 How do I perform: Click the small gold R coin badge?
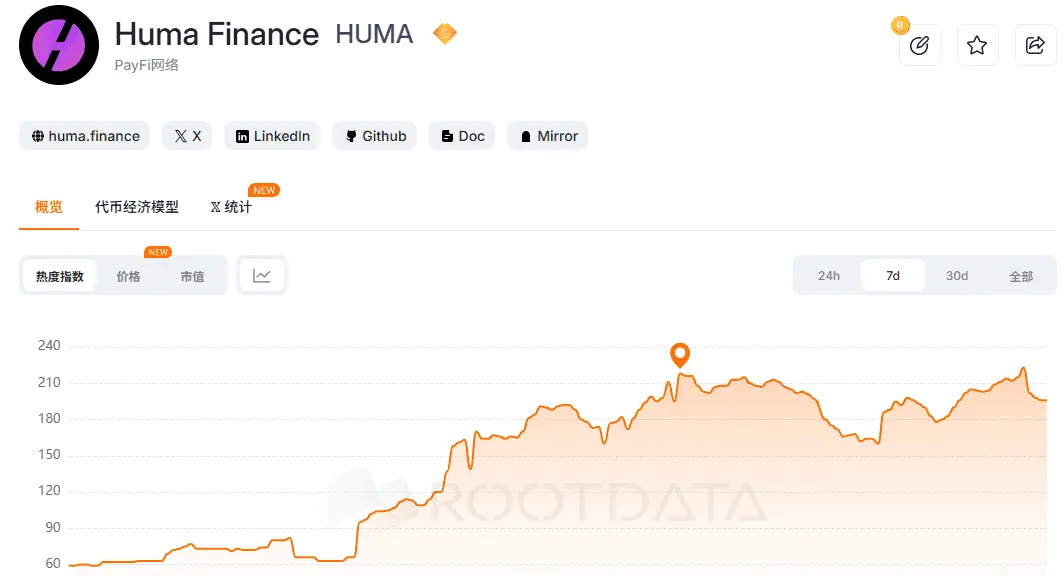coord(900,26)
